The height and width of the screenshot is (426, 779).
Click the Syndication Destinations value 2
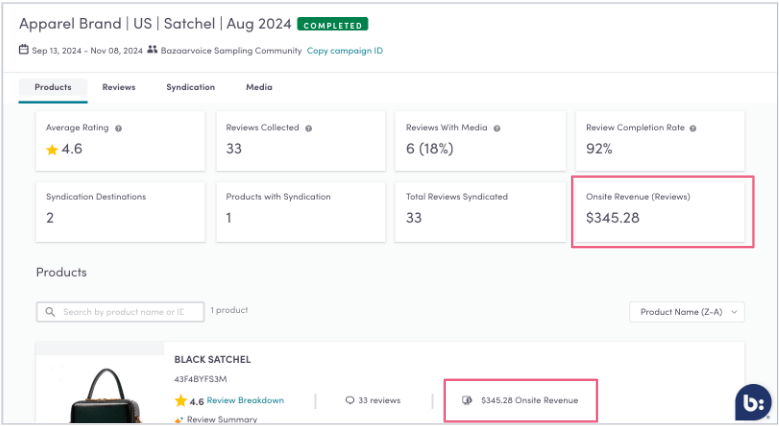click(50, 218)
